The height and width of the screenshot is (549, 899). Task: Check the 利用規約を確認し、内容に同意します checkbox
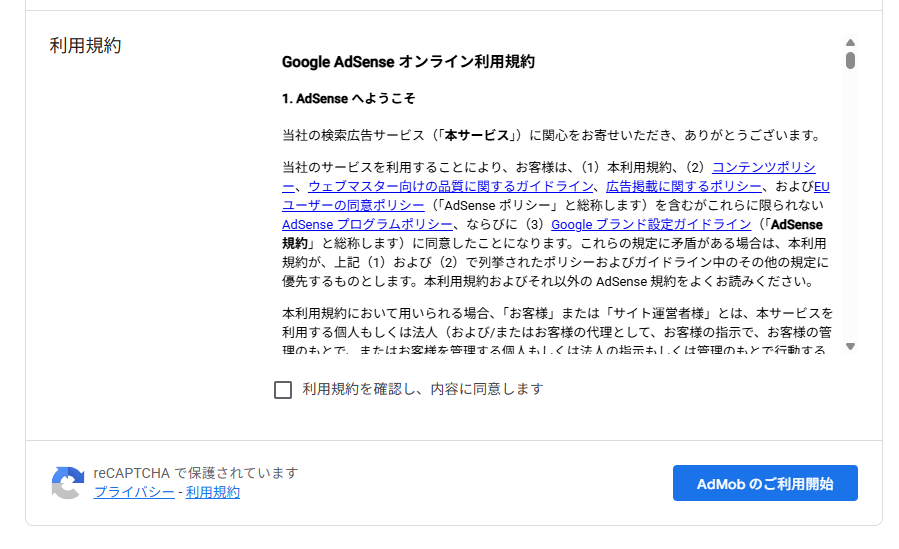tap(283, 390)
